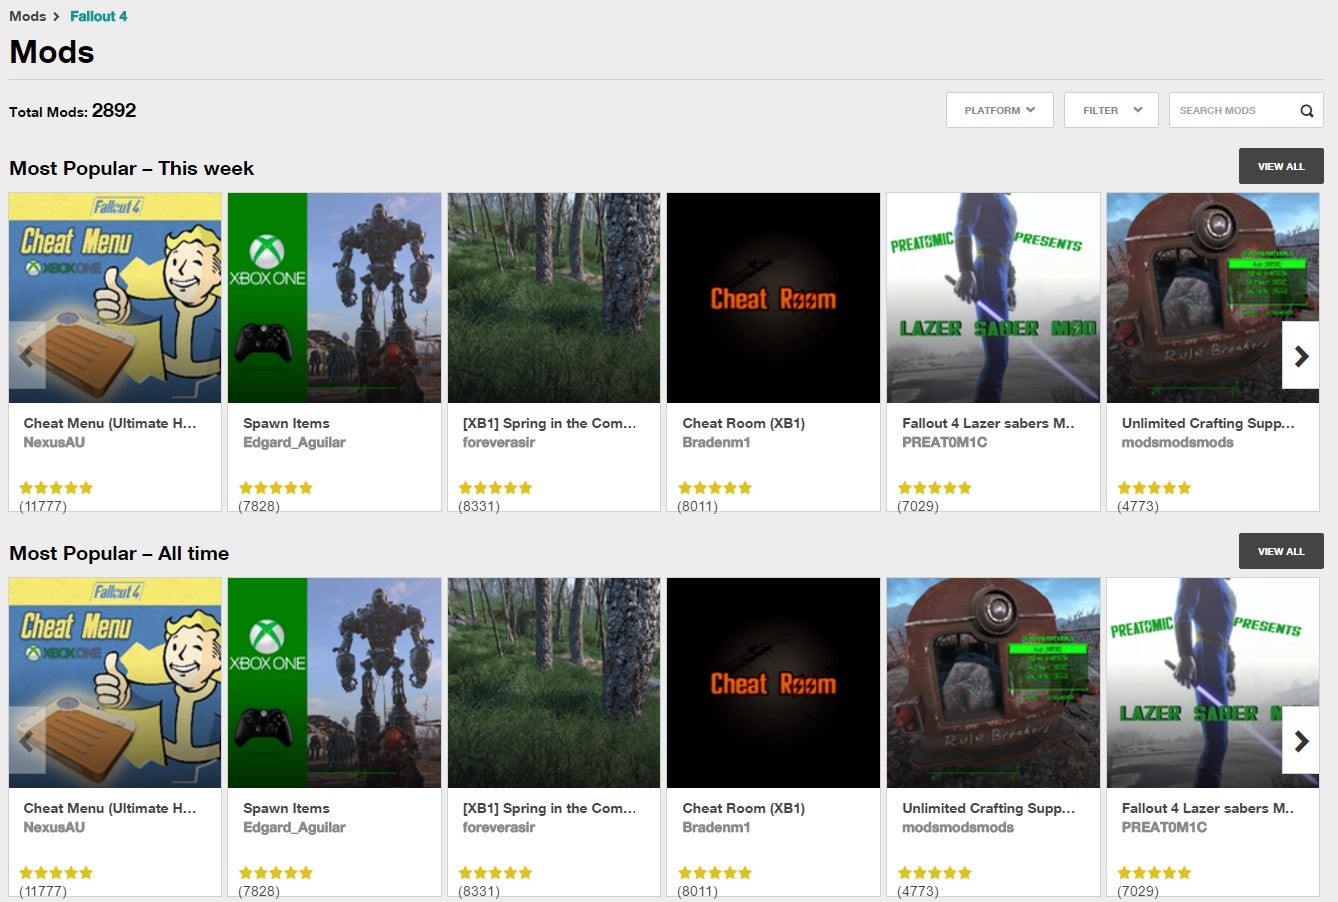1338x902 pixels.
Task: View all Most Popular This week mods
Action: [1281, 166]
